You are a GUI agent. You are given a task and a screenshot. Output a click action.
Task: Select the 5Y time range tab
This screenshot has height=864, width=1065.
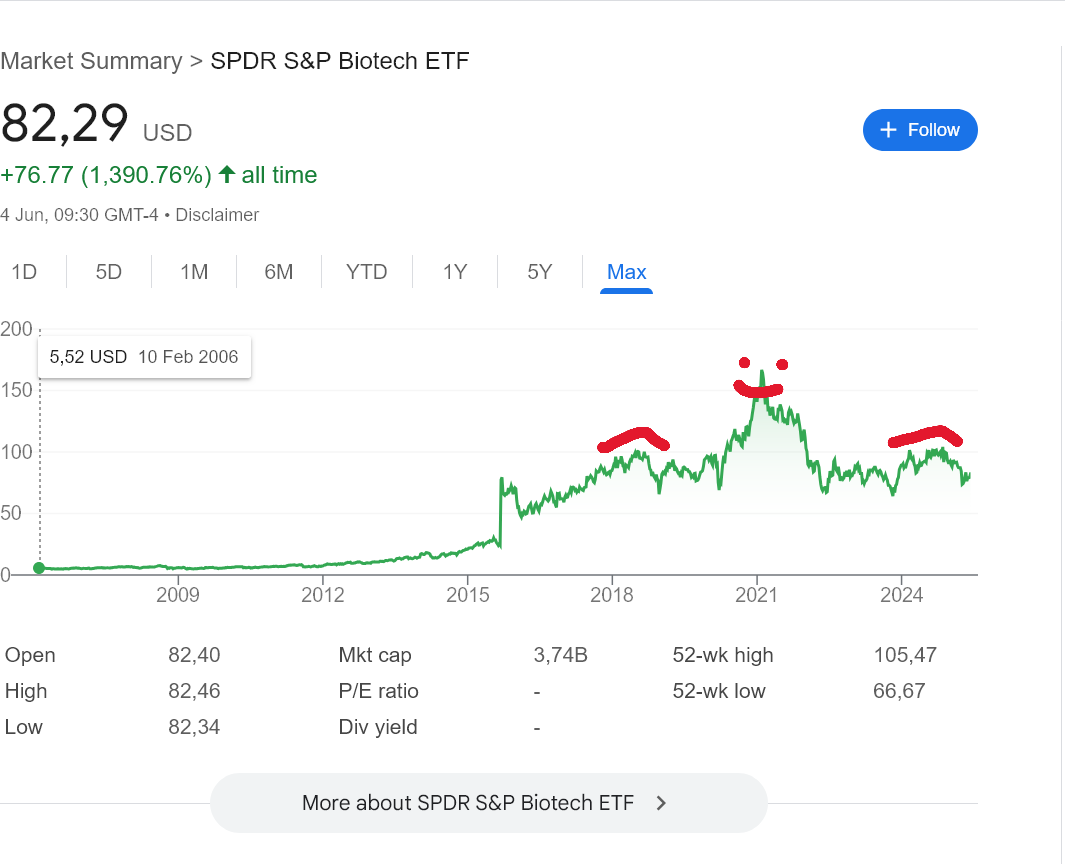tap(540, 272)
